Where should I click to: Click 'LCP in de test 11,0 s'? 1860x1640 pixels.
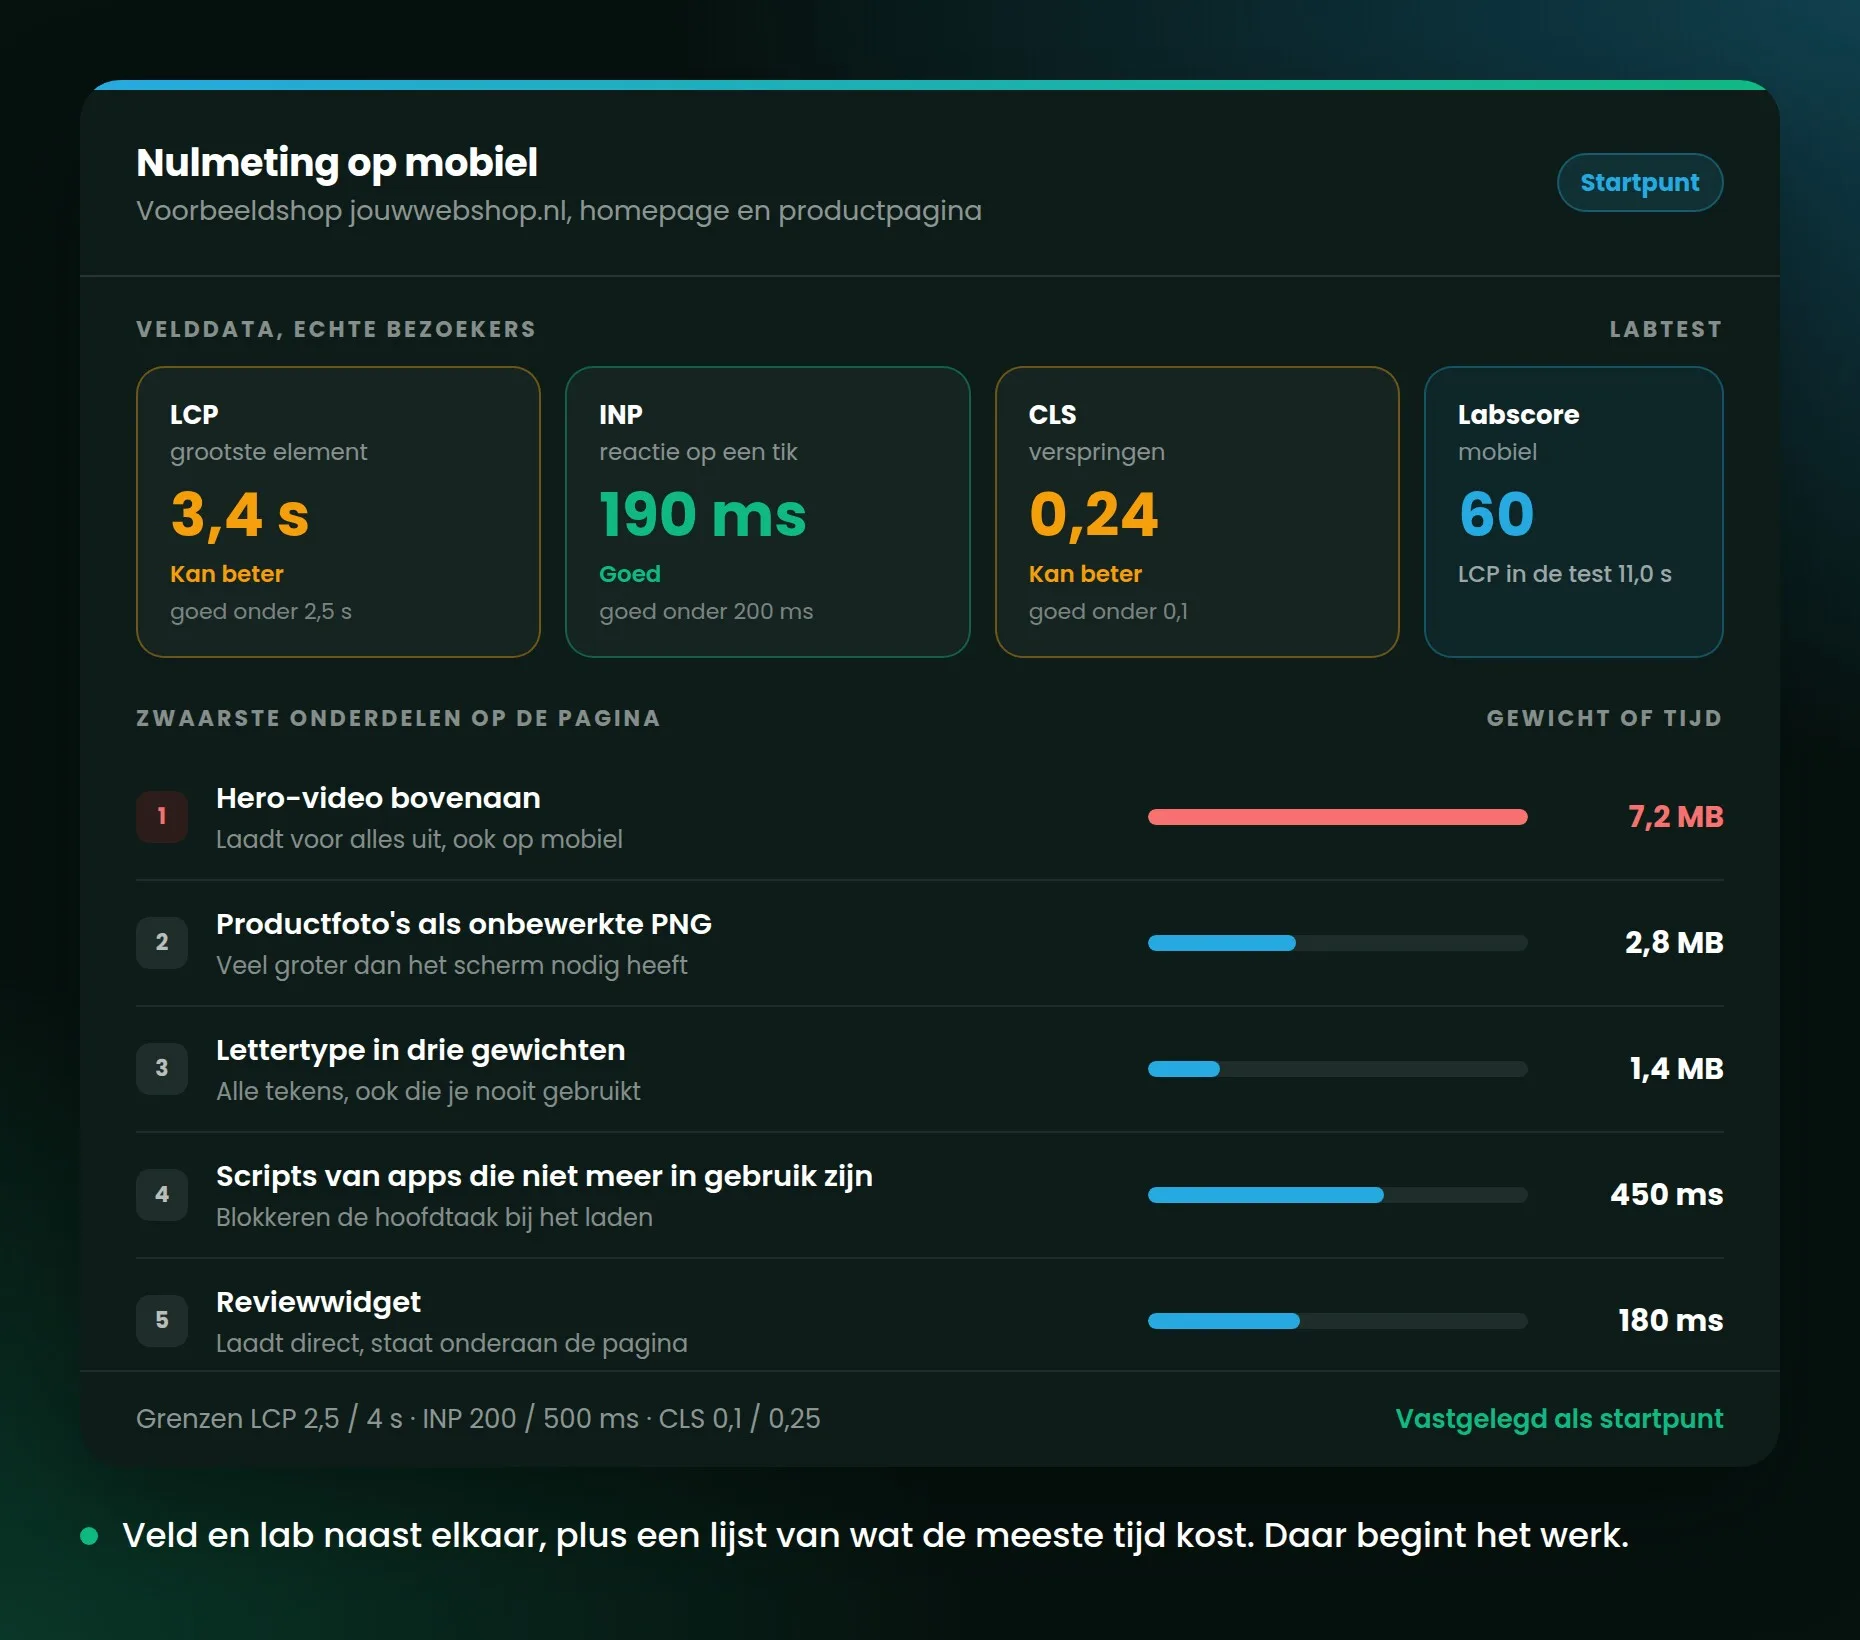1564,574
